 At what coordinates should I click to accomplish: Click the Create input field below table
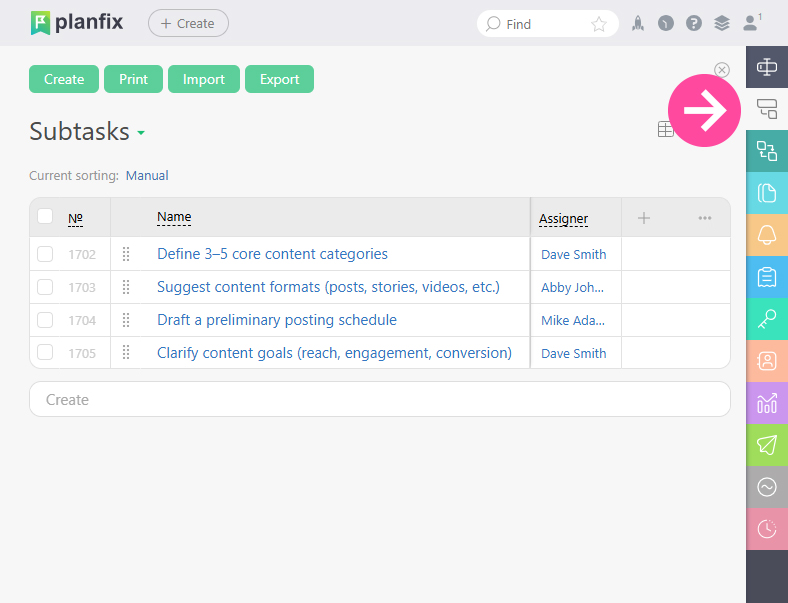(380, 399)
